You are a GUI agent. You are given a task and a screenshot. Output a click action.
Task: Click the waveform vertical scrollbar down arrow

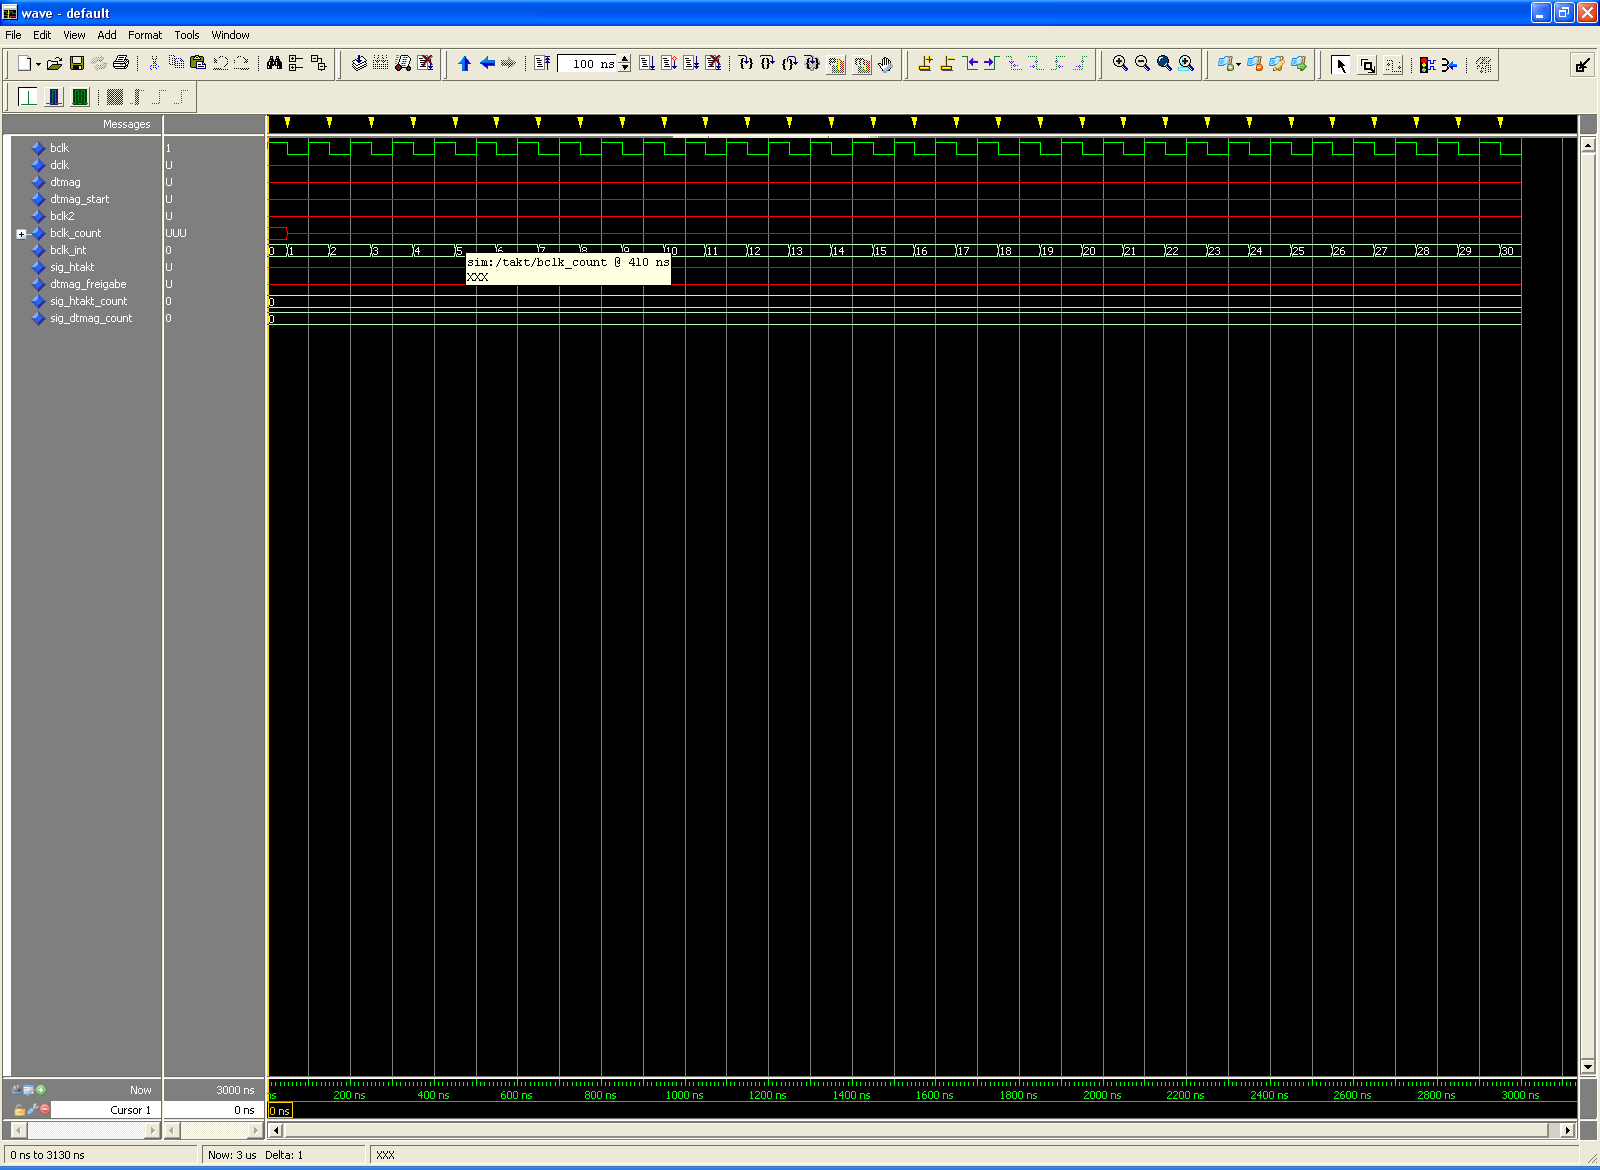pyautogui.click(x=1587, y=1067)
